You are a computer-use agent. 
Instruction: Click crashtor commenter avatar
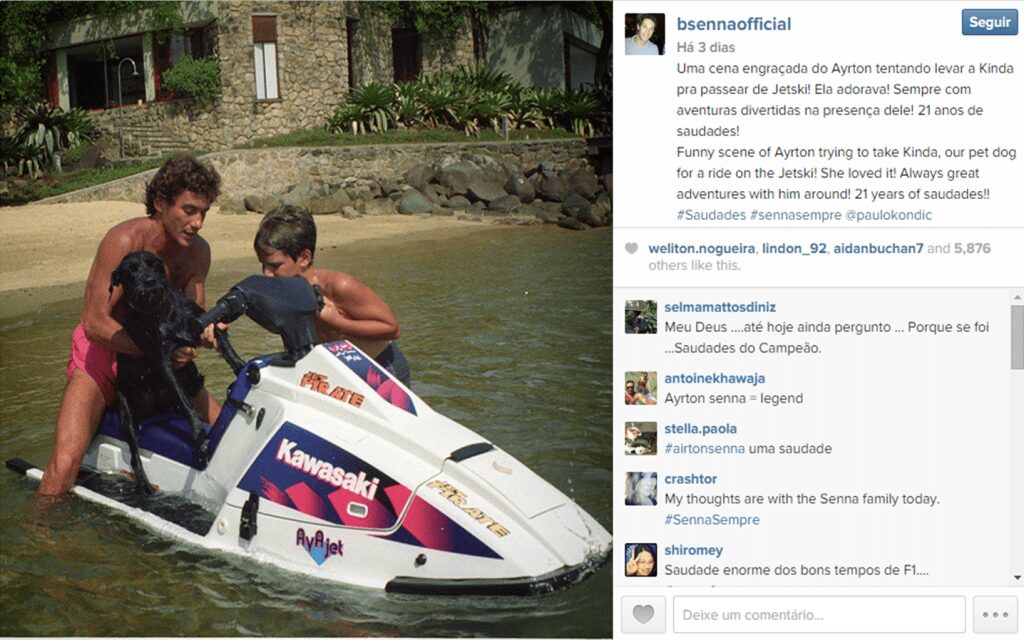point(641,488)
